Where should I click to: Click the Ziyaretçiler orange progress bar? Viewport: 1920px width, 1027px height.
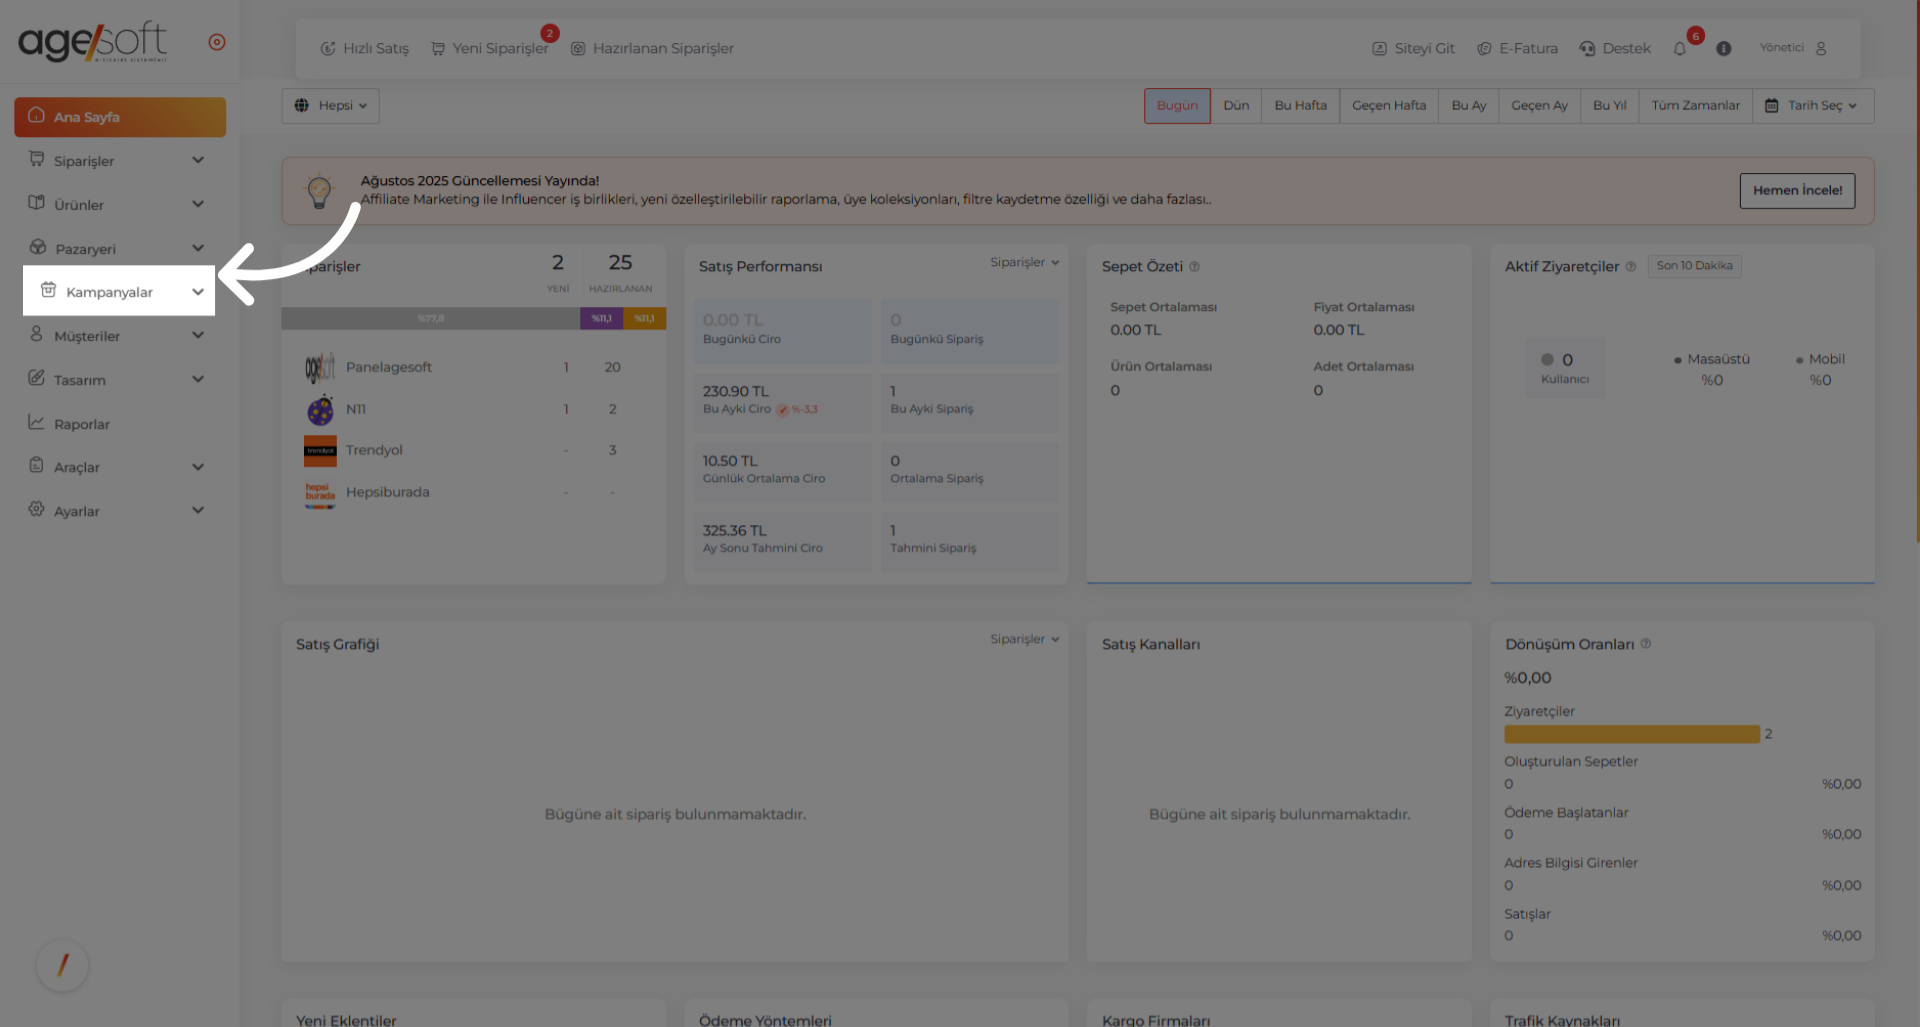[1631, 734]
